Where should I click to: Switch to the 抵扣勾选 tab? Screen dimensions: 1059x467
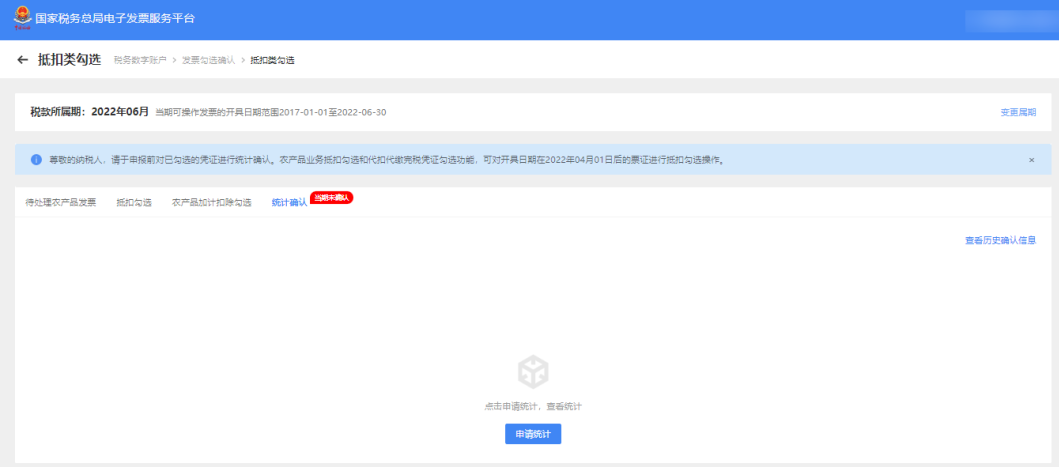134,203
